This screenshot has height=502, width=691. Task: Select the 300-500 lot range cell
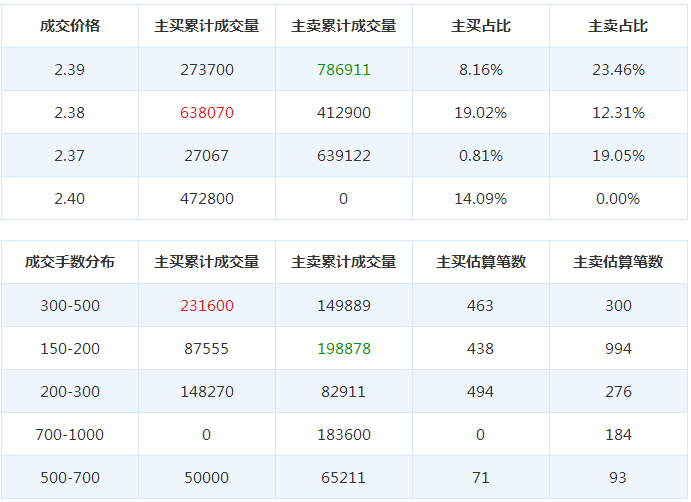coord(70,305)
